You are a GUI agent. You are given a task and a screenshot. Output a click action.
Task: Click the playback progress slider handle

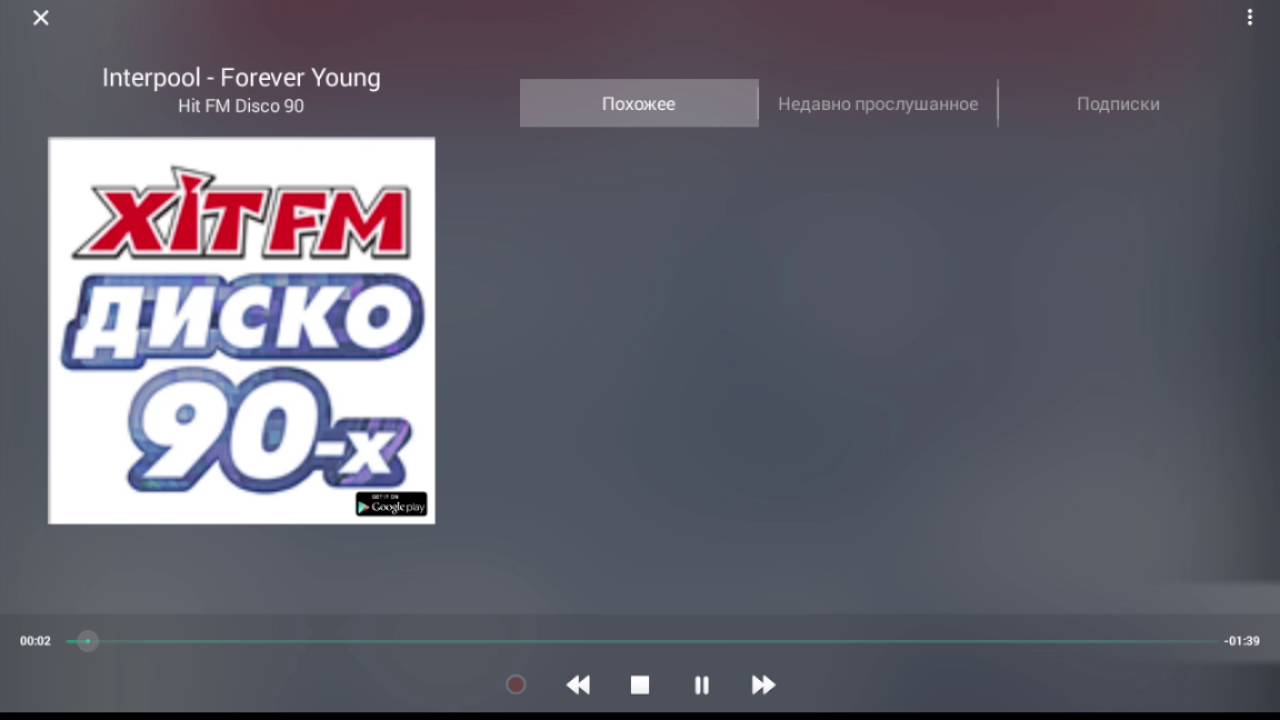[x=88, y=641]
